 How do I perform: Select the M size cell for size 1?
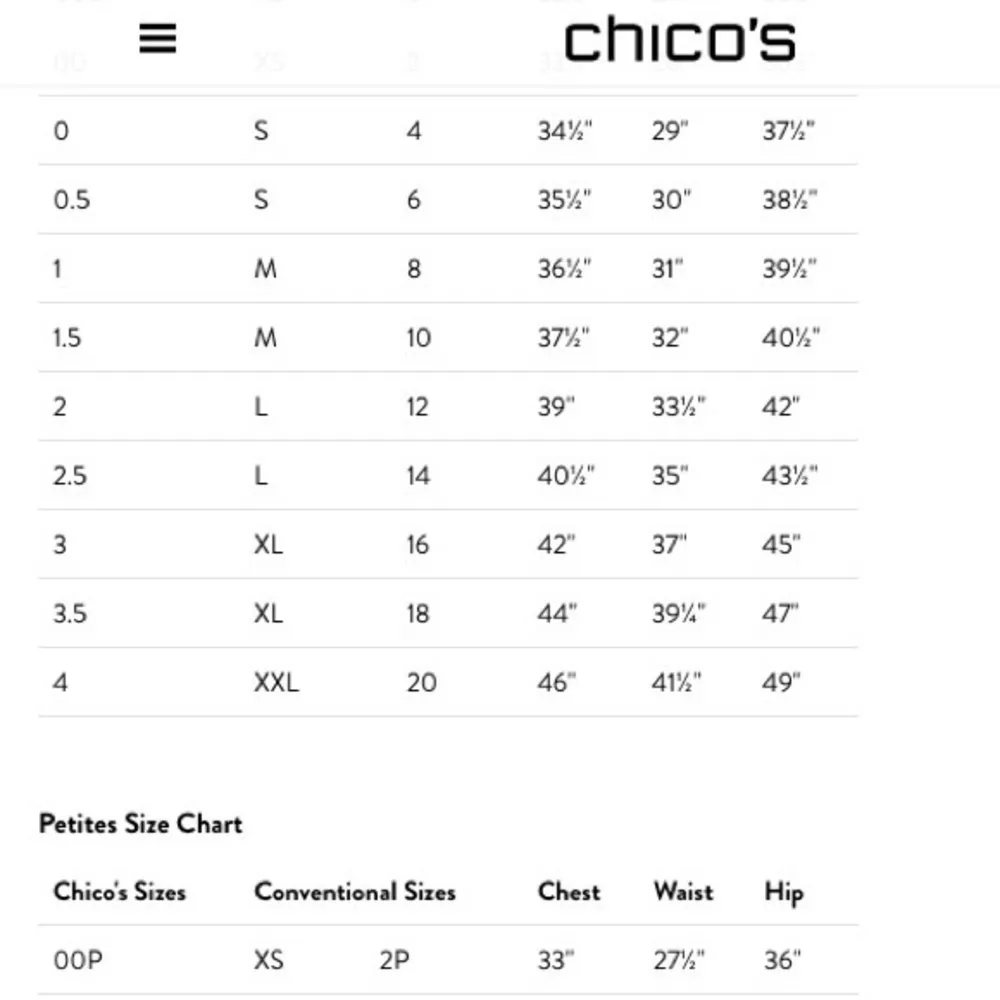click(x=266, y=268)
